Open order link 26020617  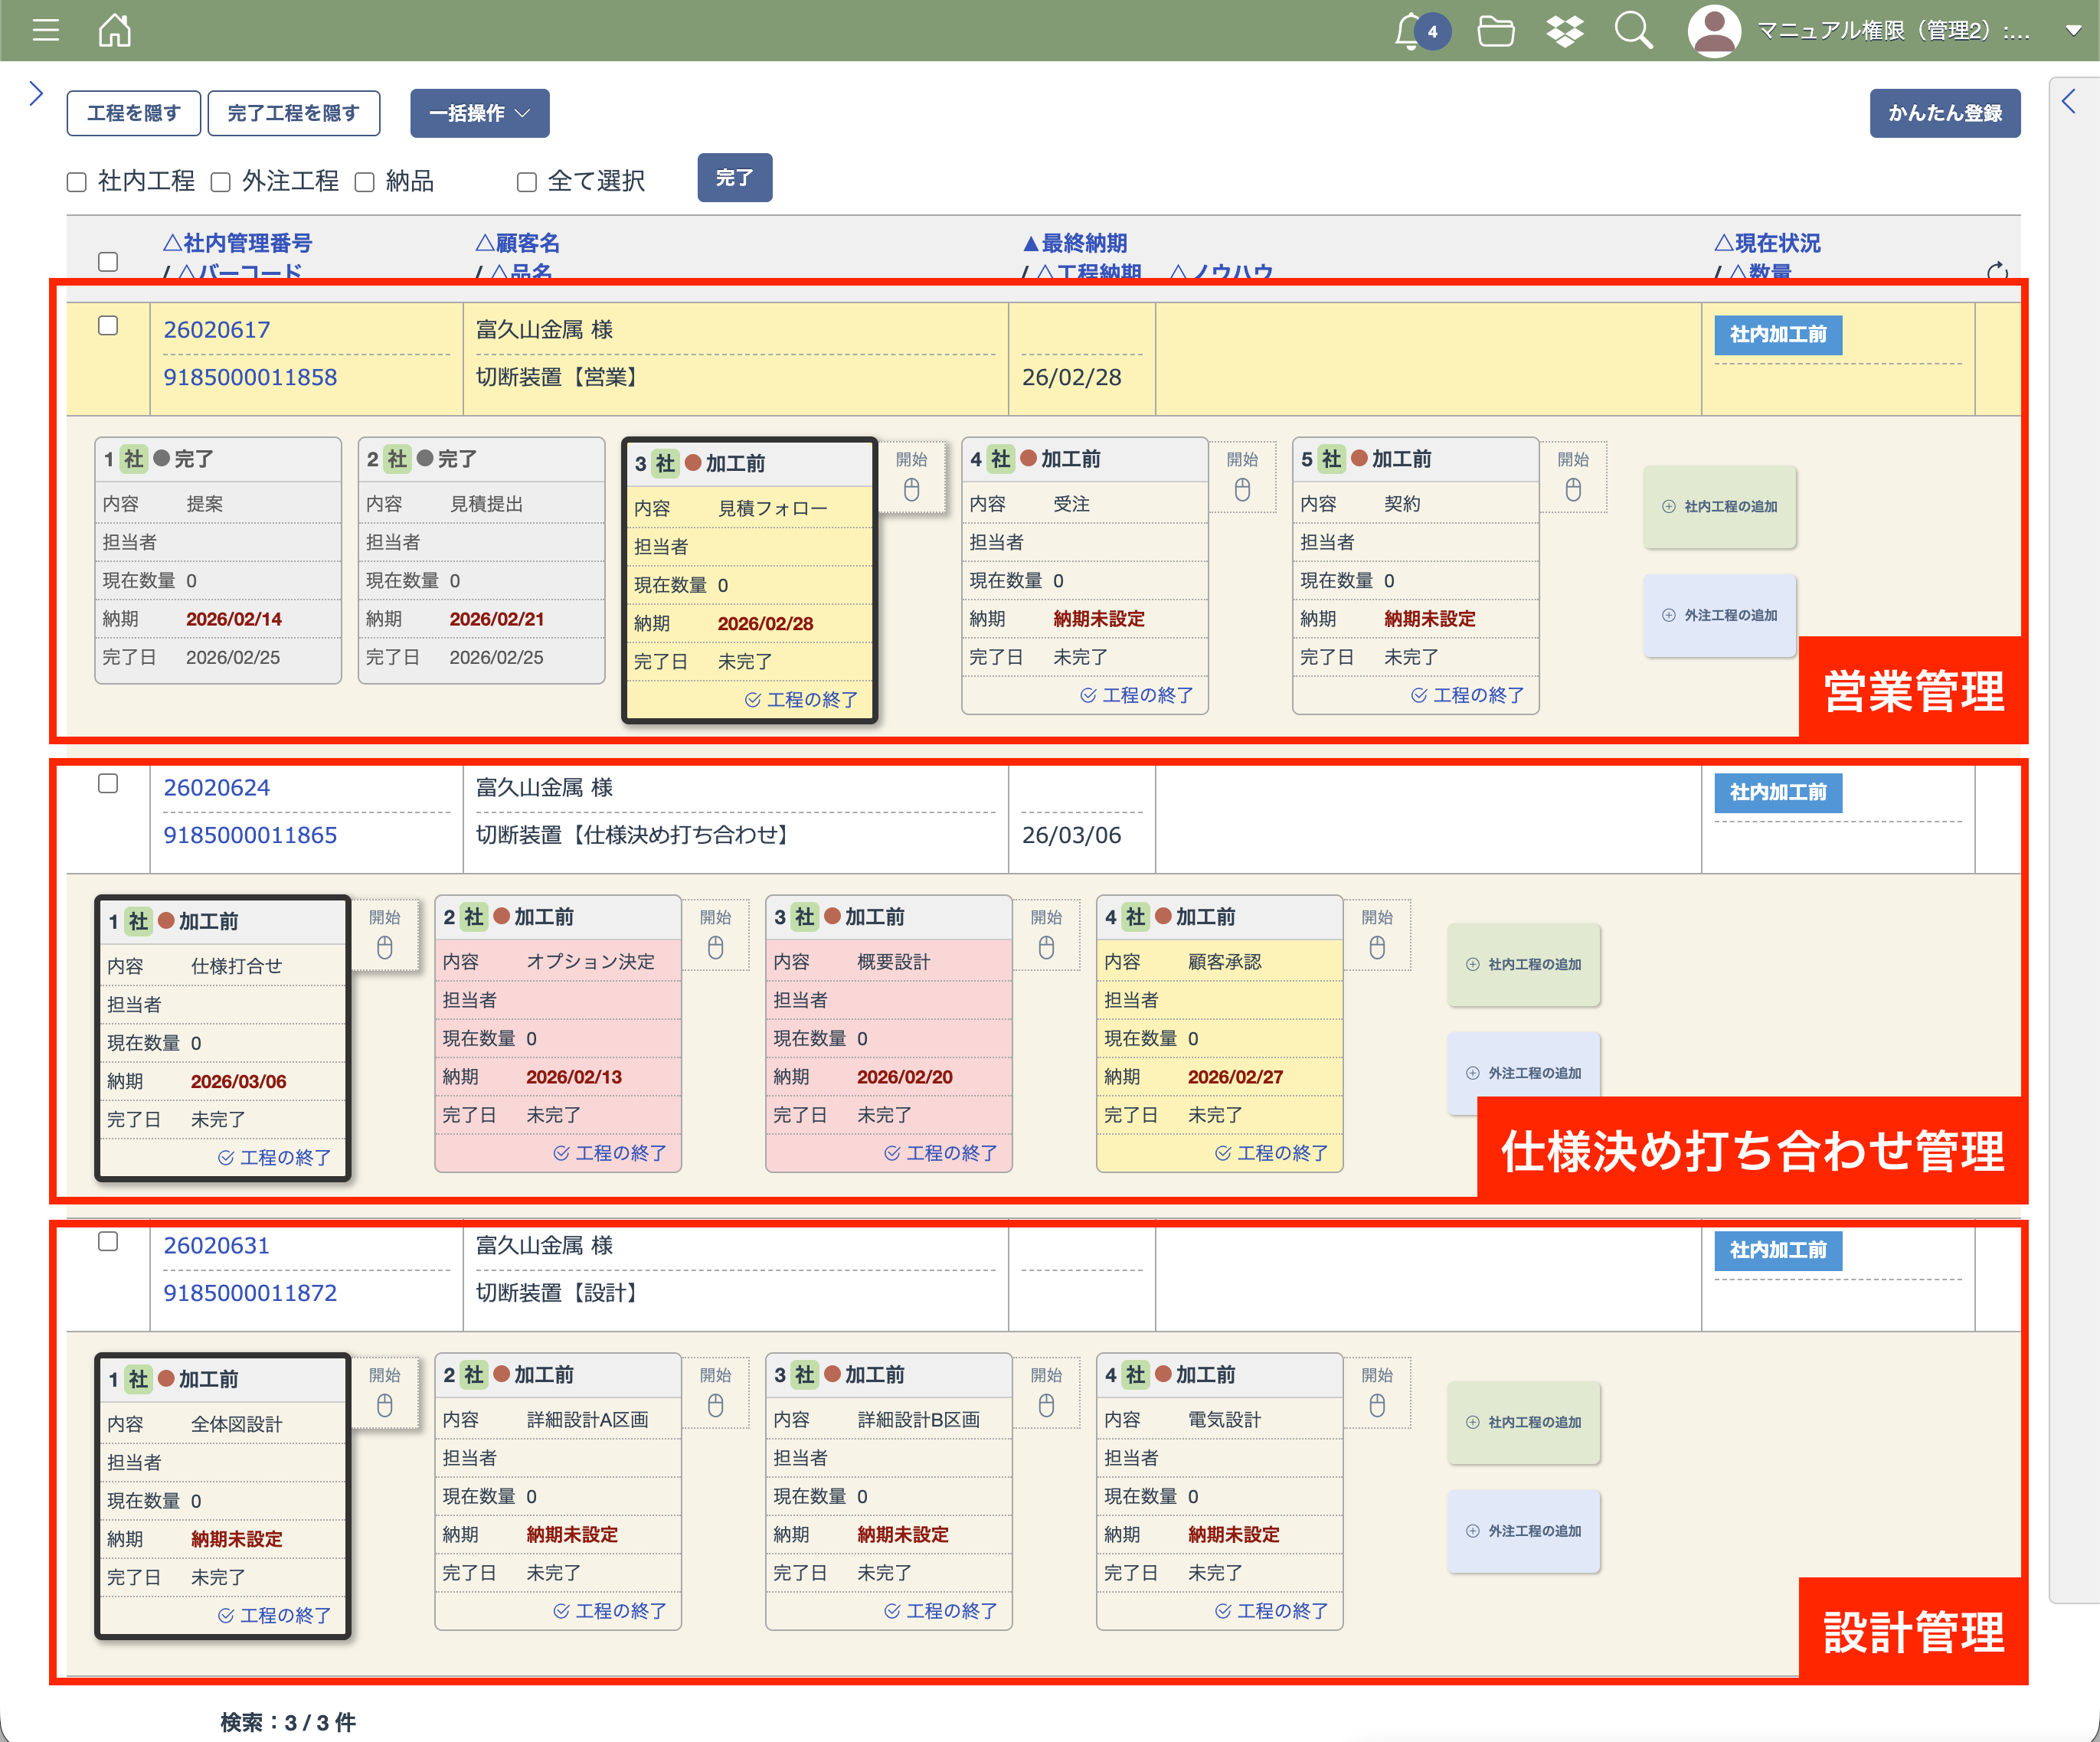pyautogui.click(x=216, y=330)
